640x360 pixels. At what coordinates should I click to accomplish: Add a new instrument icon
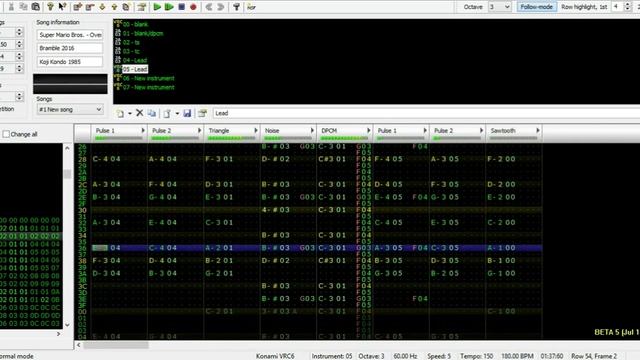[120, 113]
